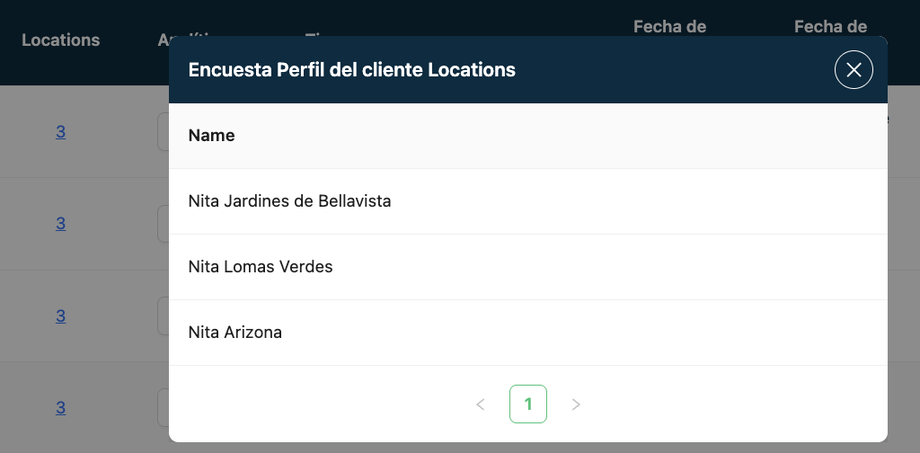This screenshot has width=920, height=453.
Task: Click the left Fecha de column header
Action: click(x=669, y=26)
